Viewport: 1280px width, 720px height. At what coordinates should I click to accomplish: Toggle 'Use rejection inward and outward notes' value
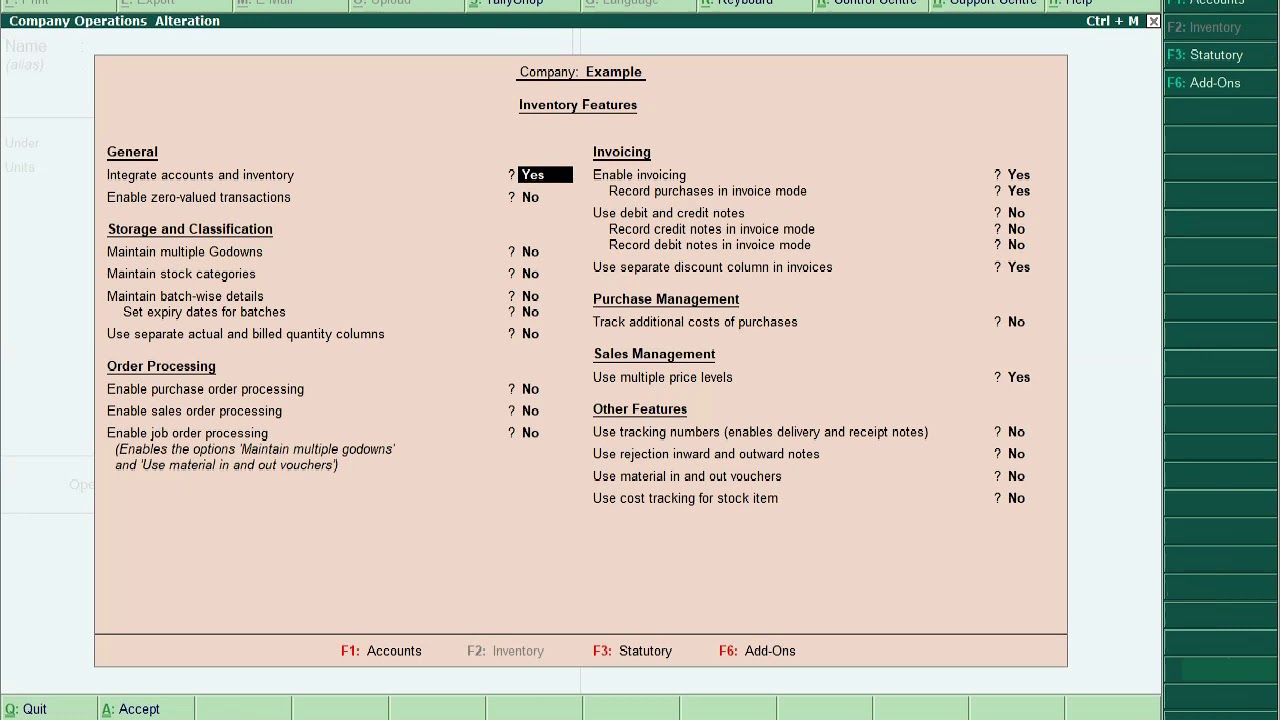click(1016, 454)
